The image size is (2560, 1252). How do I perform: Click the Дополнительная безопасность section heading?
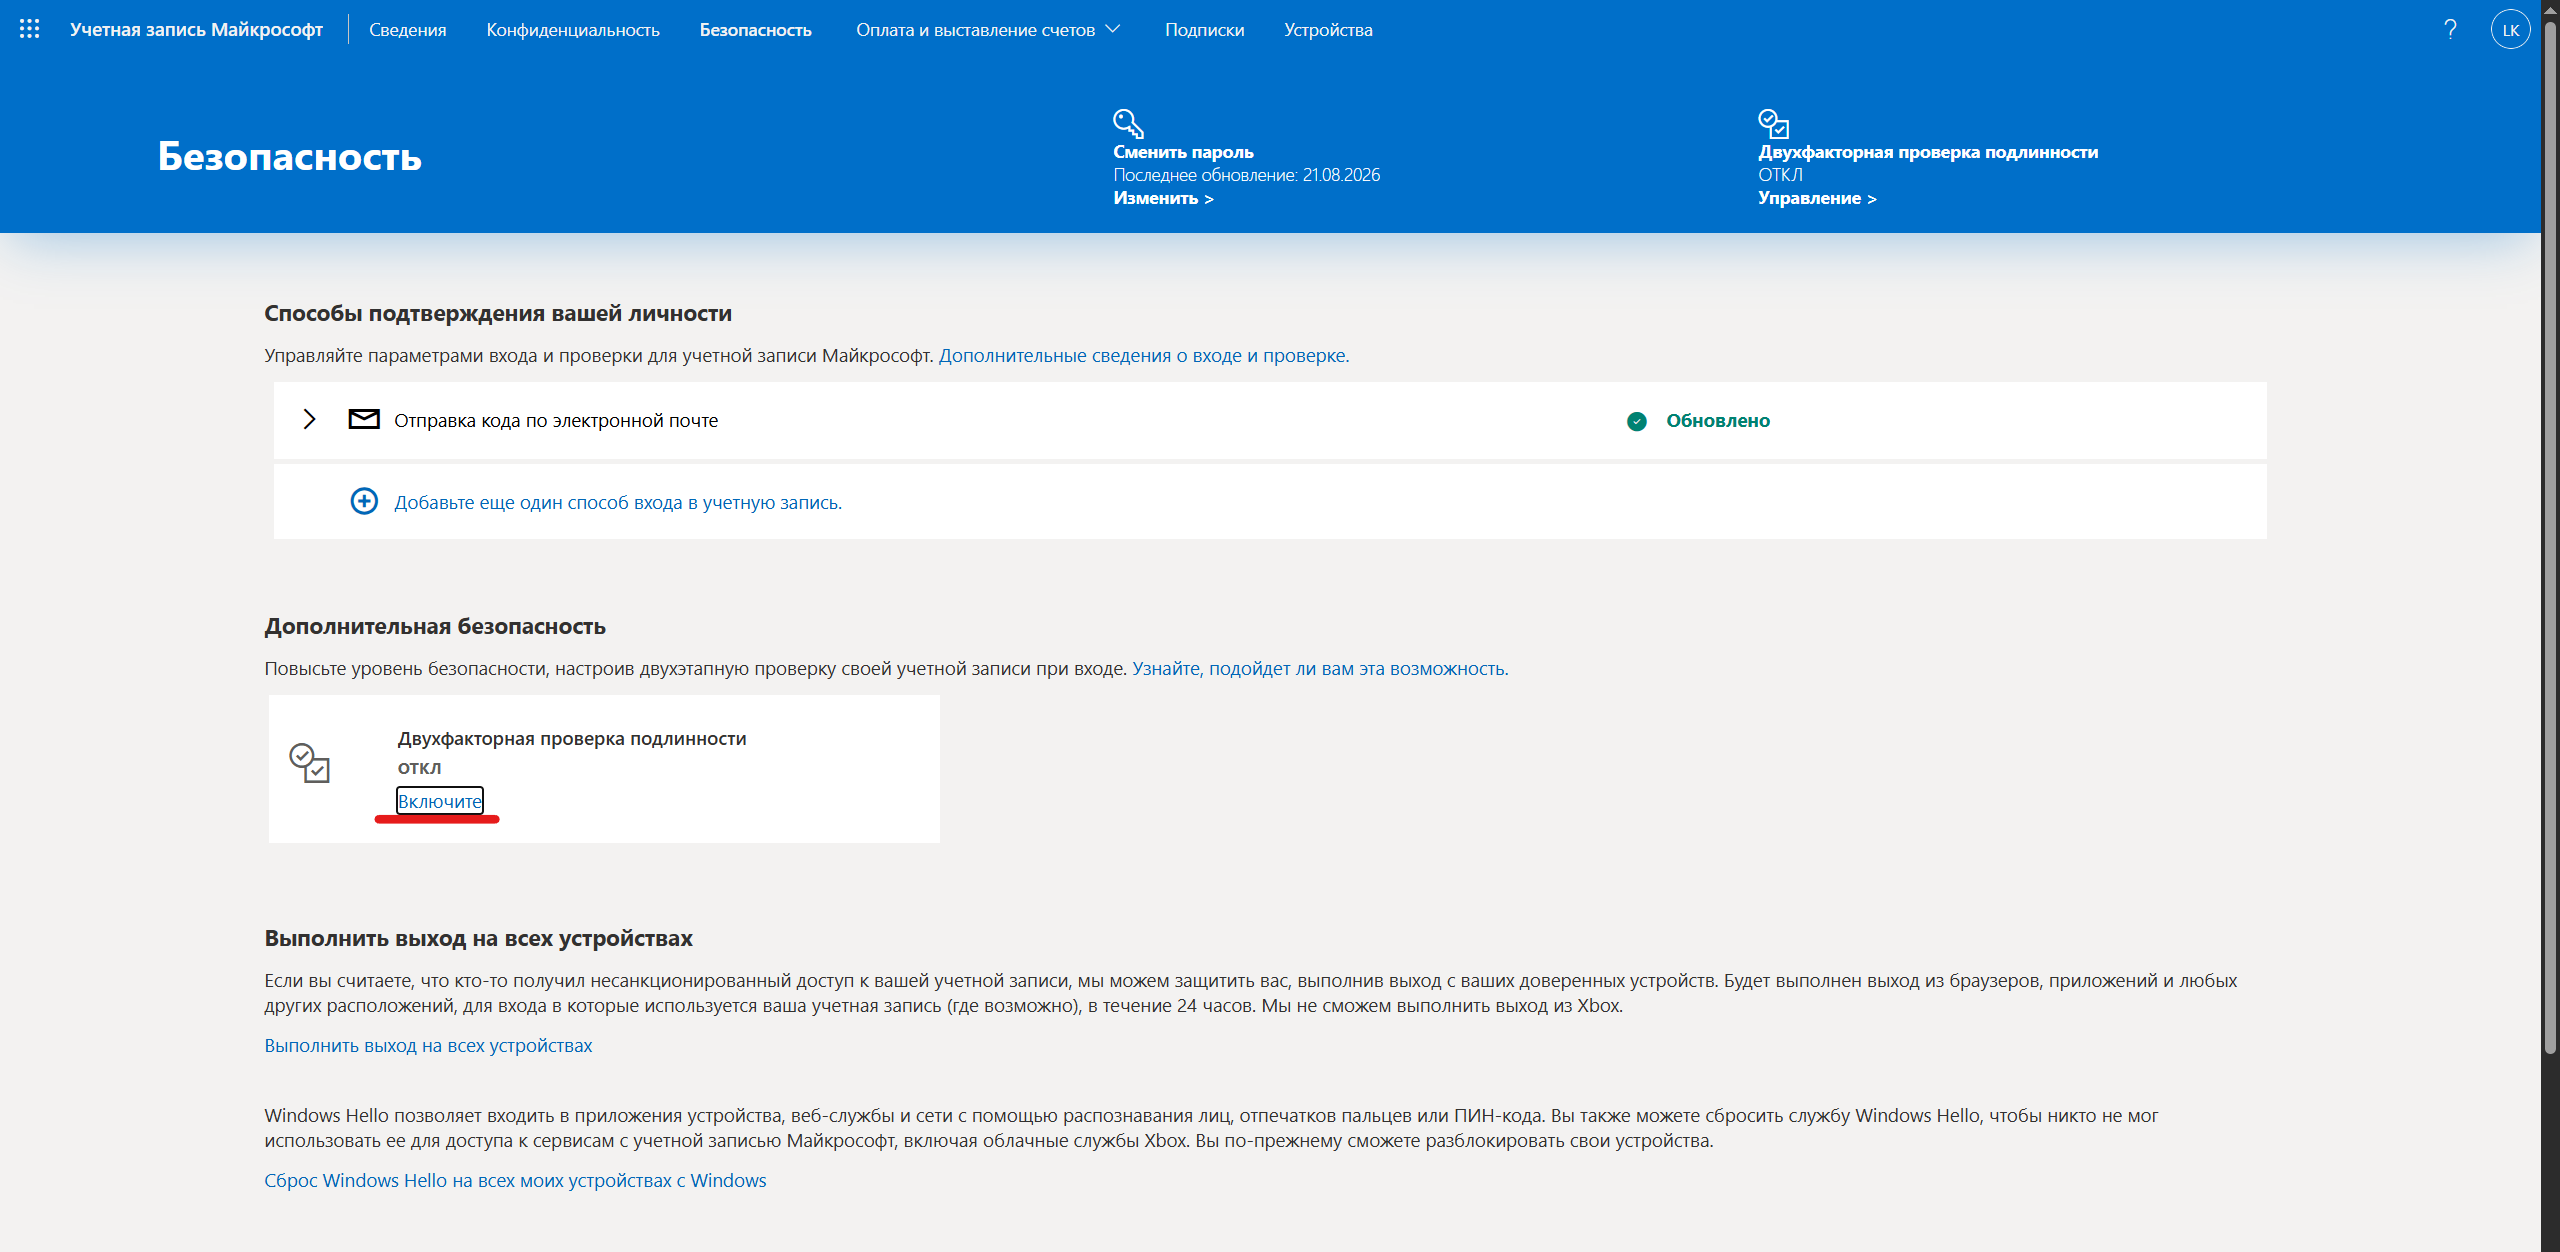435,626
